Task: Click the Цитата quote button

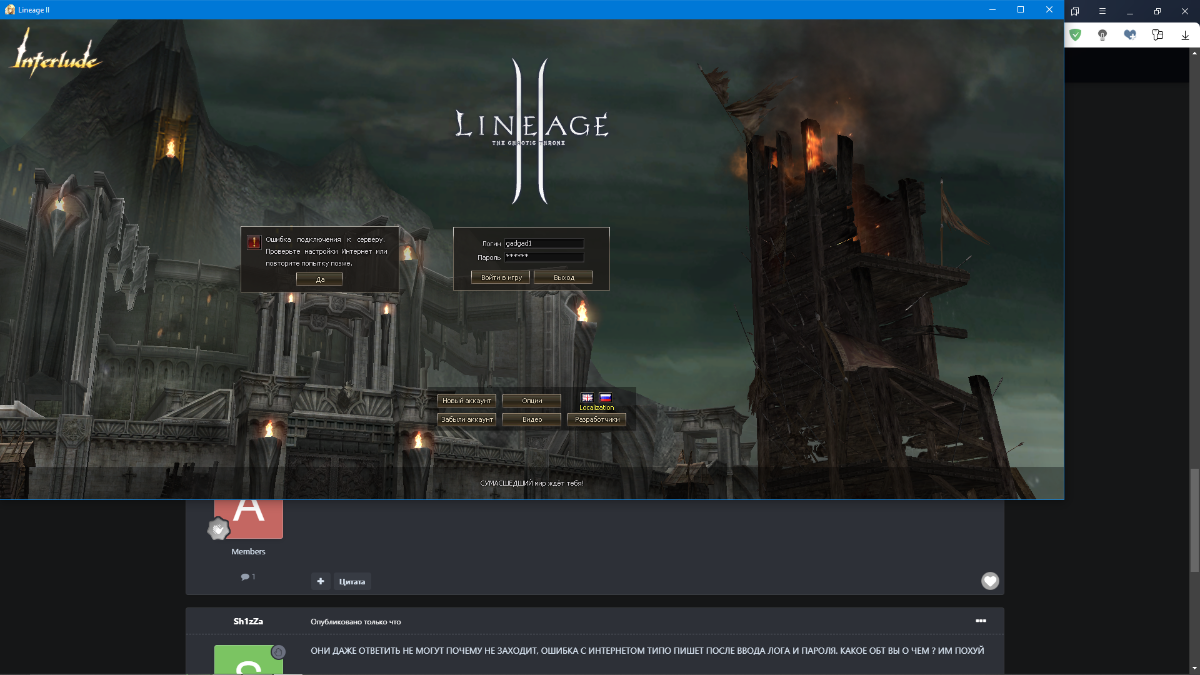Action: click(352, 581)
